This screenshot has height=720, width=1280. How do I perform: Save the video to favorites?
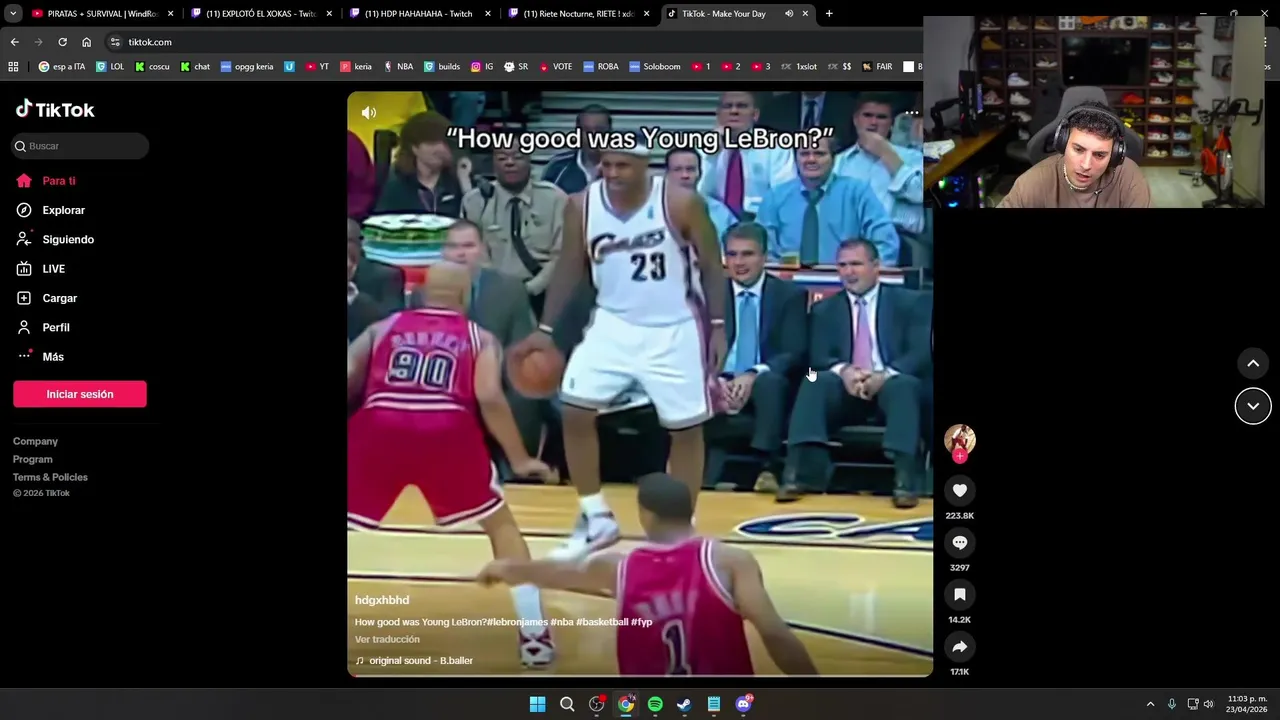click(x=960, y=594)
